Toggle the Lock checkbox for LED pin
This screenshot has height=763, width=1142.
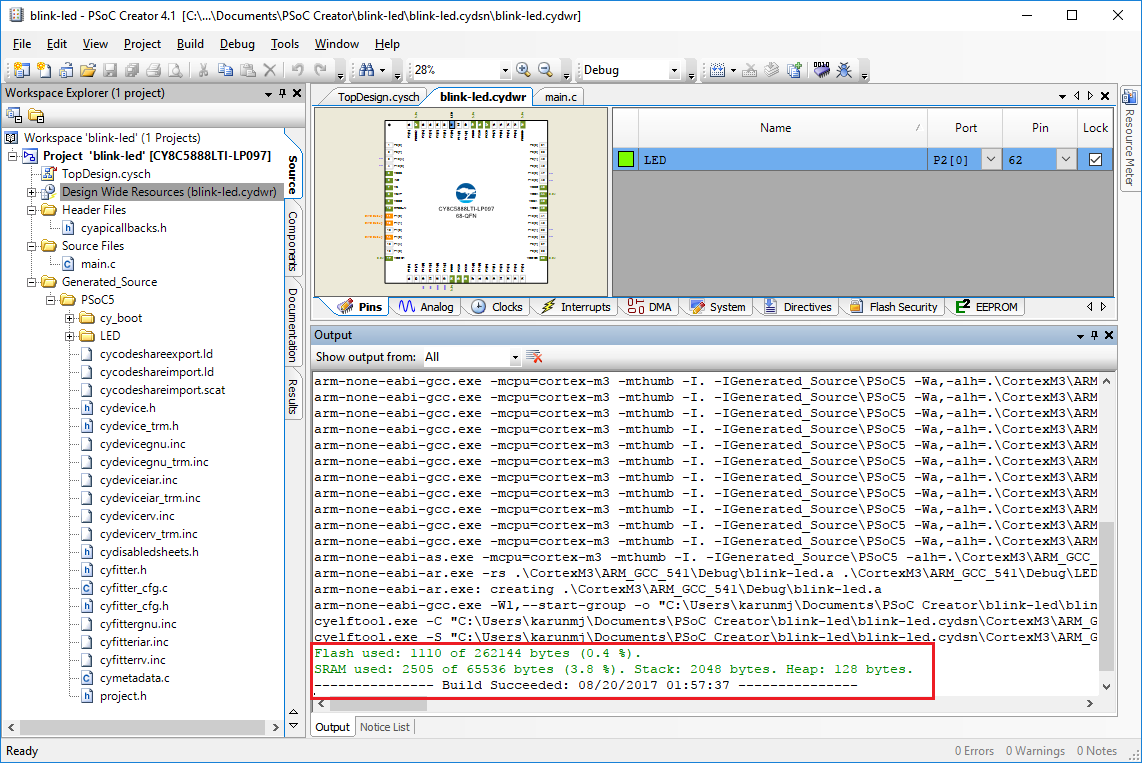coord(1095,159)
